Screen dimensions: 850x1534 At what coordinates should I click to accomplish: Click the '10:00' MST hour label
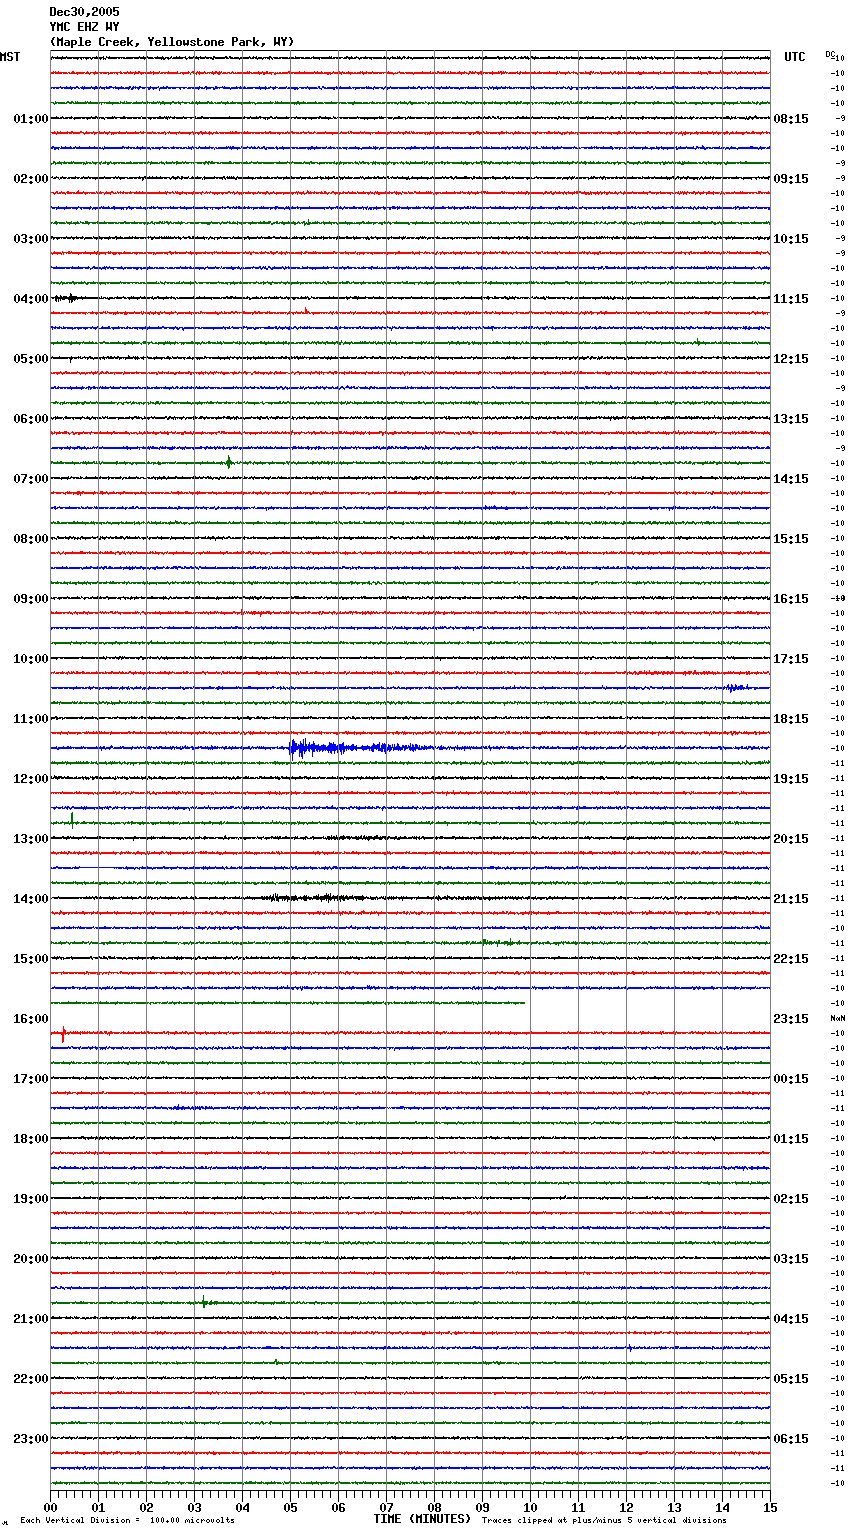pyautogui.click(x=31, y=659)
